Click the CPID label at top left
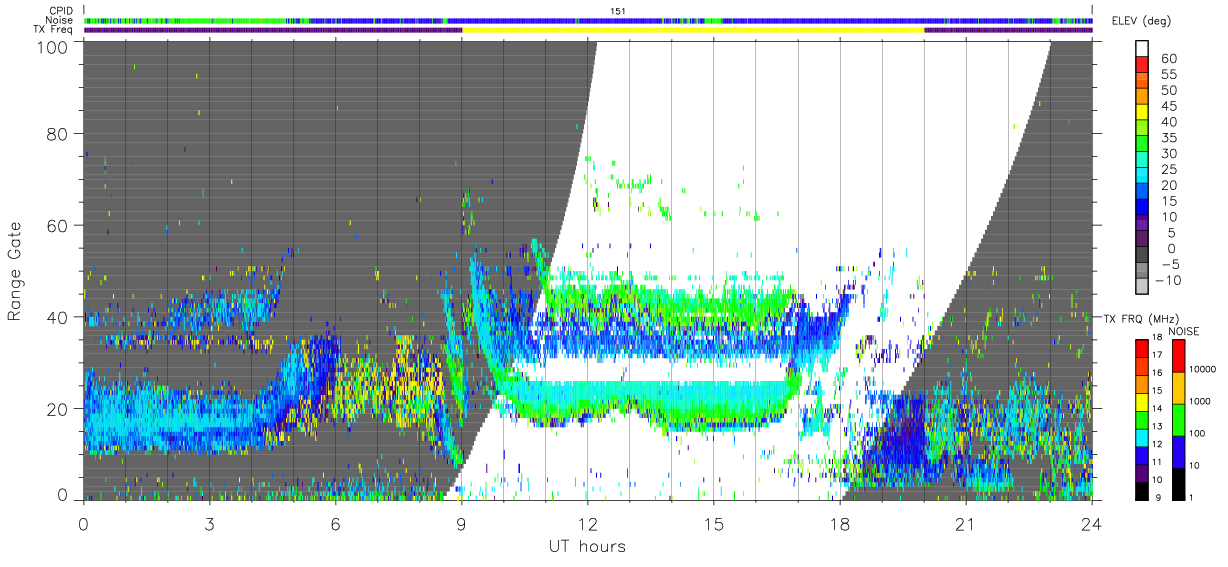The height and width of the screenshot is (567, 1228). (x=61, y=10)
